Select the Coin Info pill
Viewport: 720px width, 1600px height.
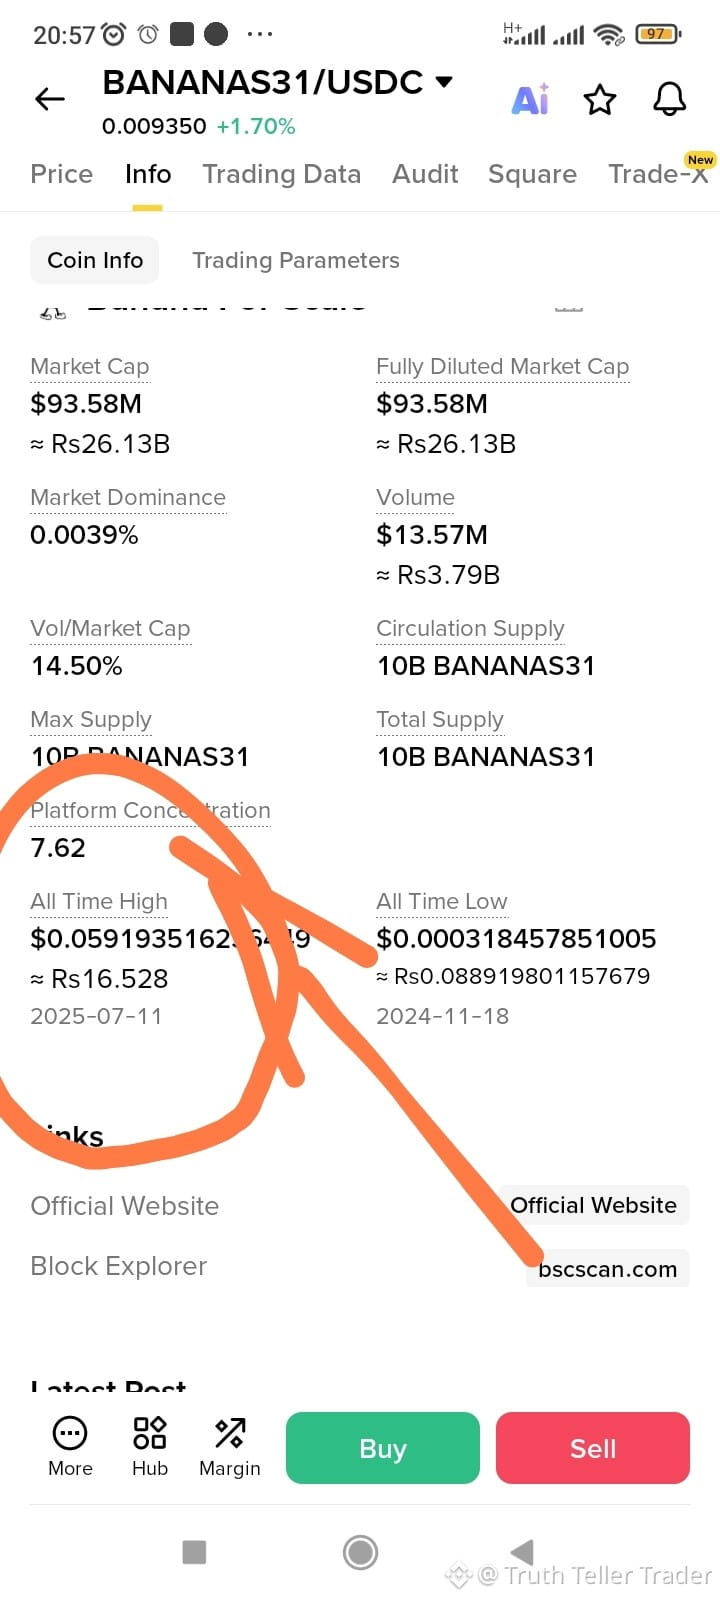click(95, 260)
